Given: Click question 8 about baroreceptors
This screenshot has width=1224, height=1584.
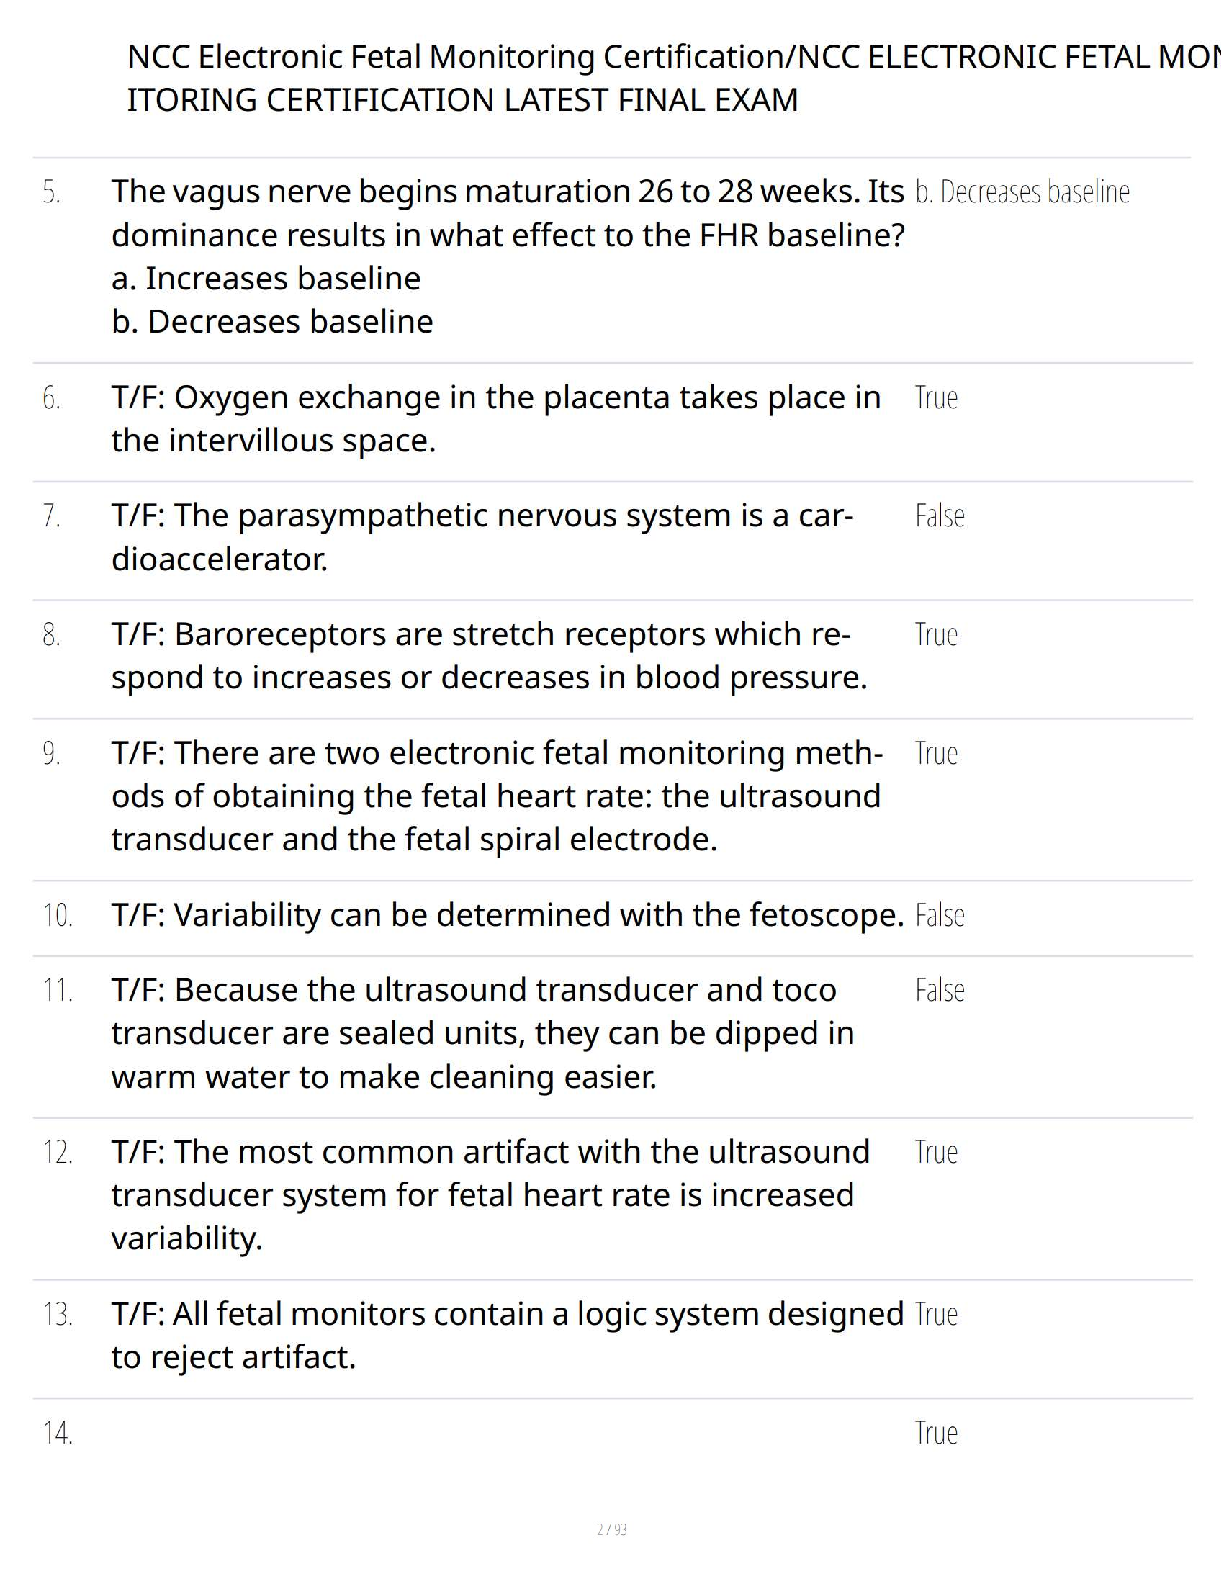Looking at the screenshot, I should (x=488, y=656).
